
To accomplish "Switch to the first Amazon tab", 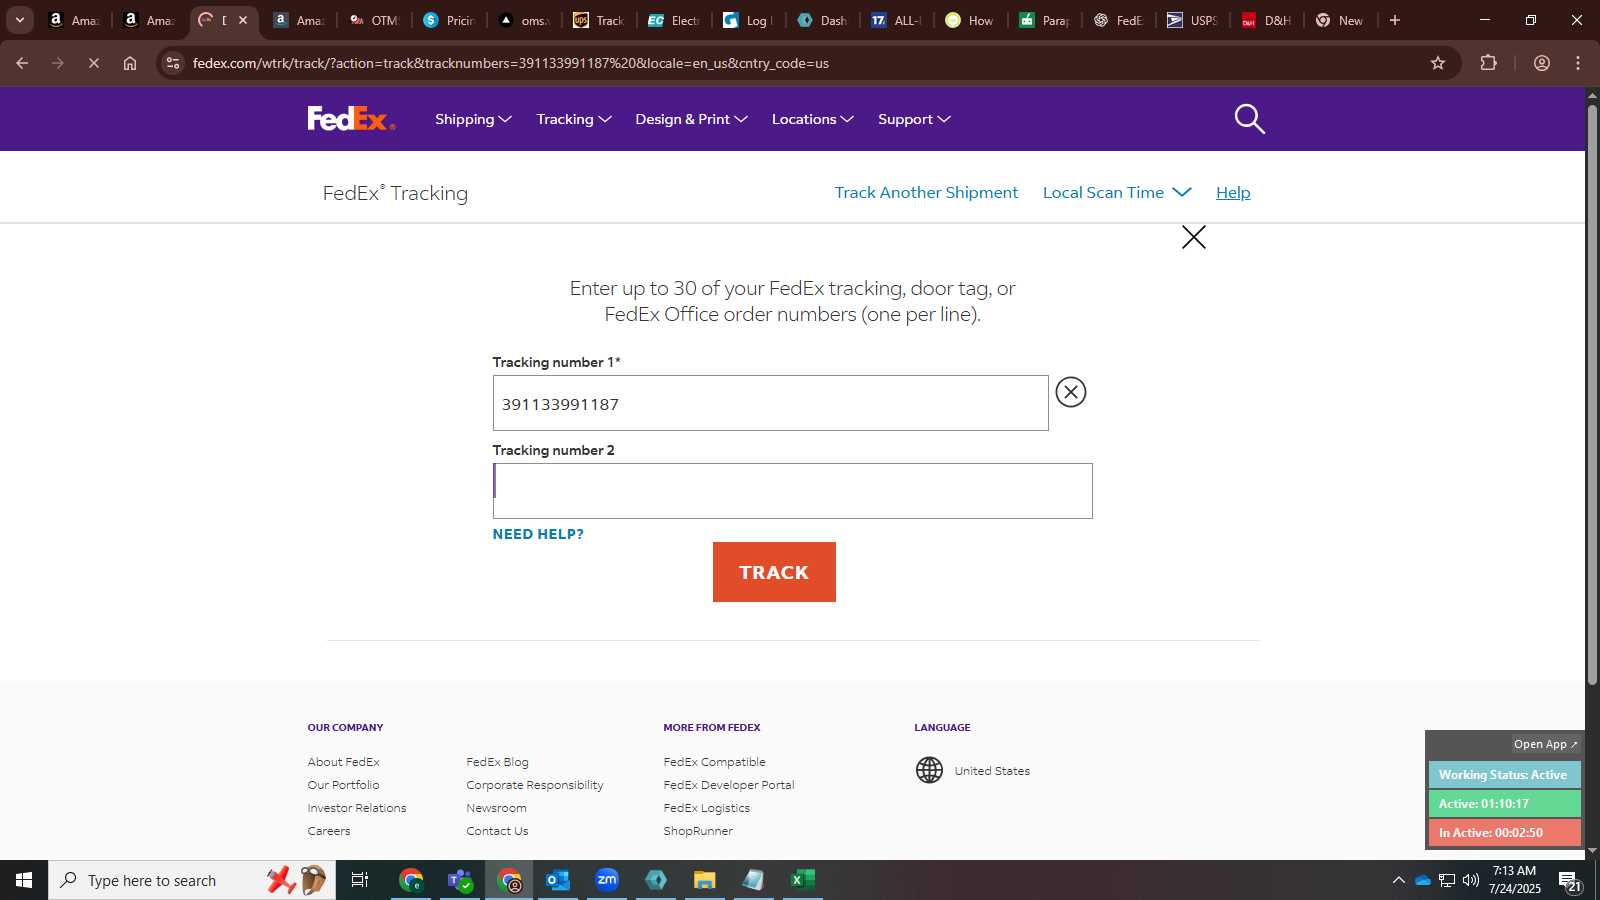I will pos(75,20).
